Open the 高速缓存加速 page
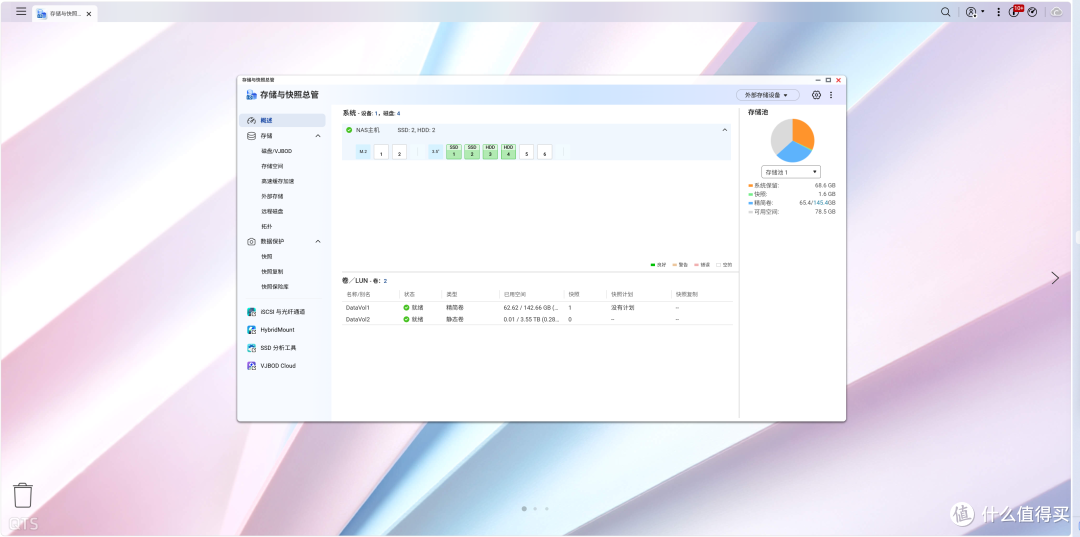Screen dimensions: 1080x537 [278, 181]
